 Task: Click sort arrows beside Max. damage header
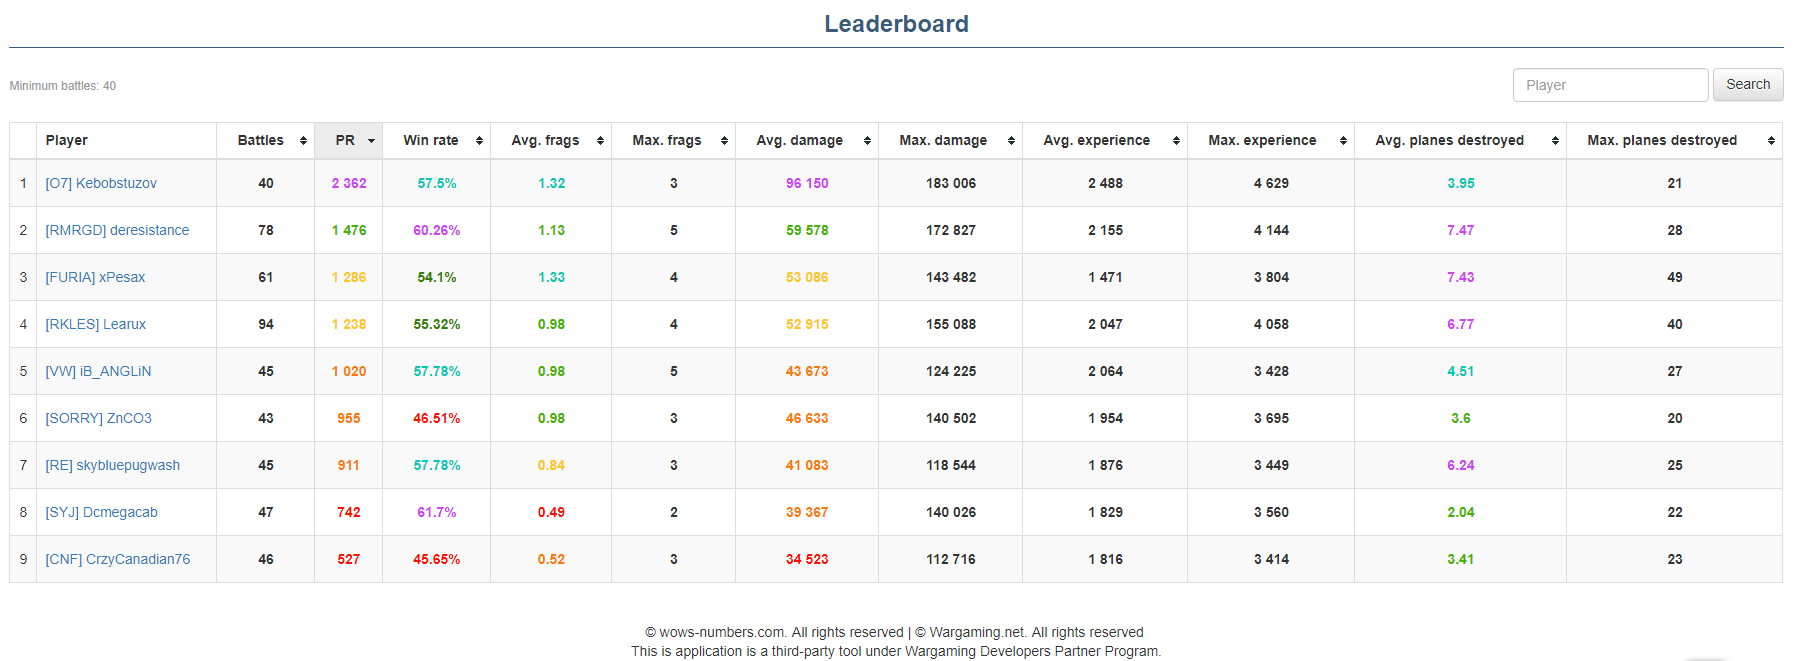(x=1011, y=141)
